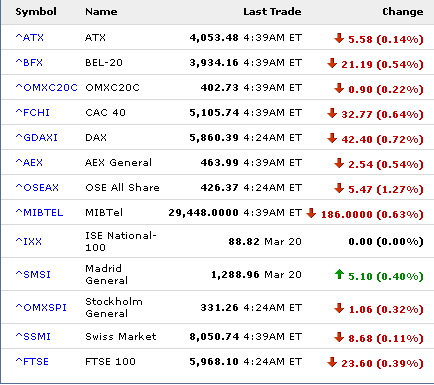Go to the ^GDAXI symbol page
Viewport: 434px width, 385px height.
(x=37, y=138)
